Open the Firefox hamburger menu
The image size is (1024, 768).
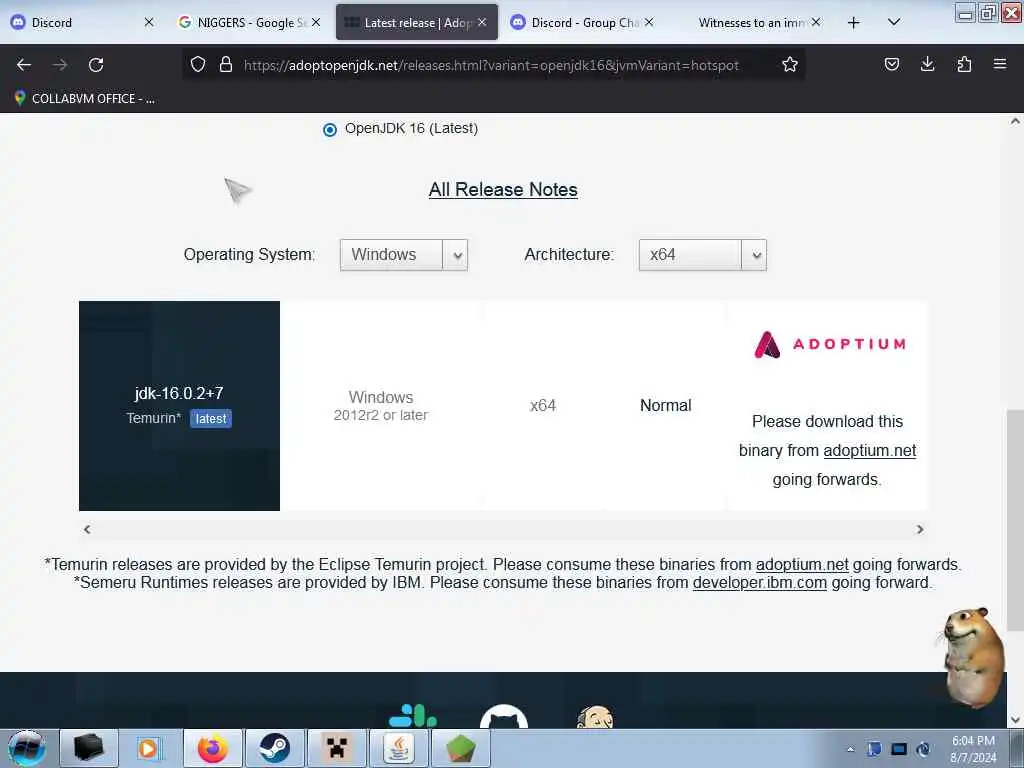pyautogui.click(x=1000, y=64)
